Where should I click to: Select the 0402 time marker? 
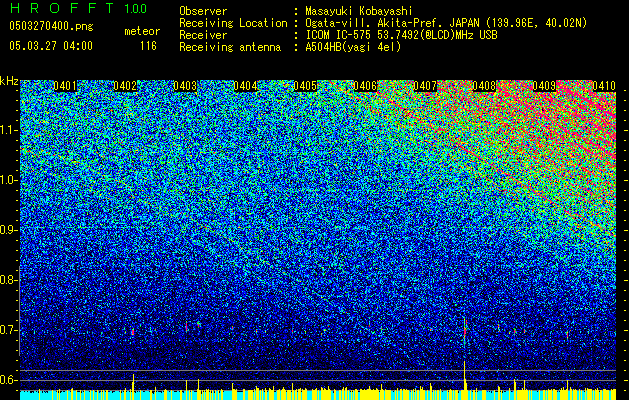[125, 86]
